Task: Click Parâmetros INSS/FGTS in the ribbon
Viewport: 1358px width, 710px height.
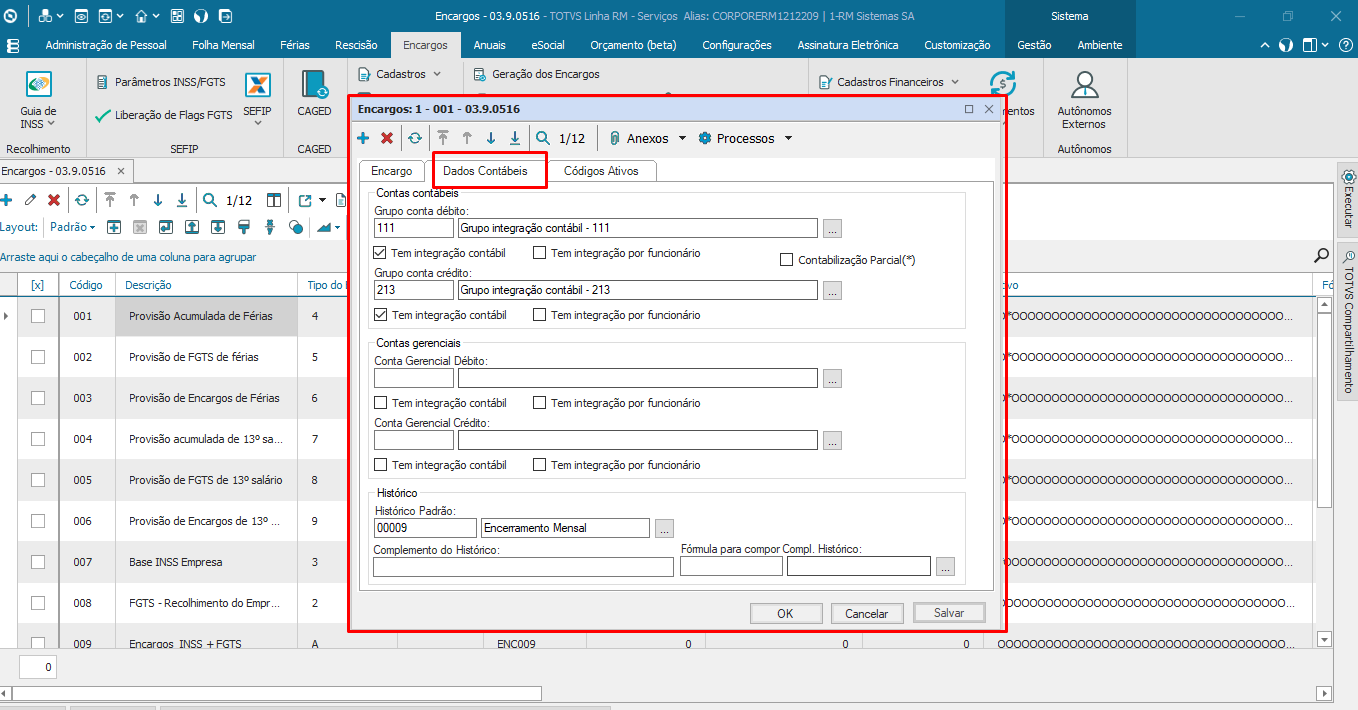Action: click(x=162, y=82)
